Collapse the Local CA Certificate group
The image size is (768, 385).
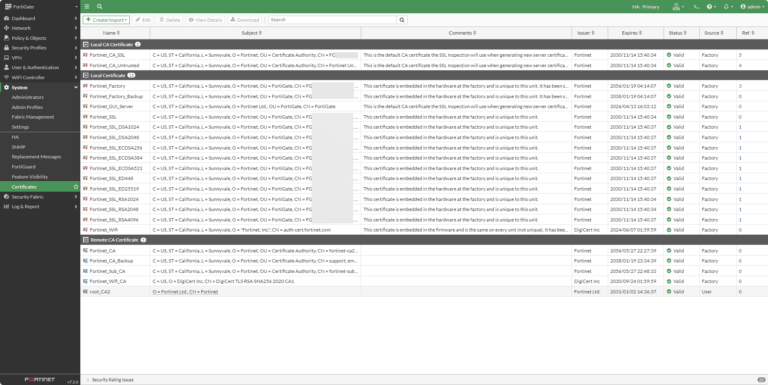click(x=86, y=45)
